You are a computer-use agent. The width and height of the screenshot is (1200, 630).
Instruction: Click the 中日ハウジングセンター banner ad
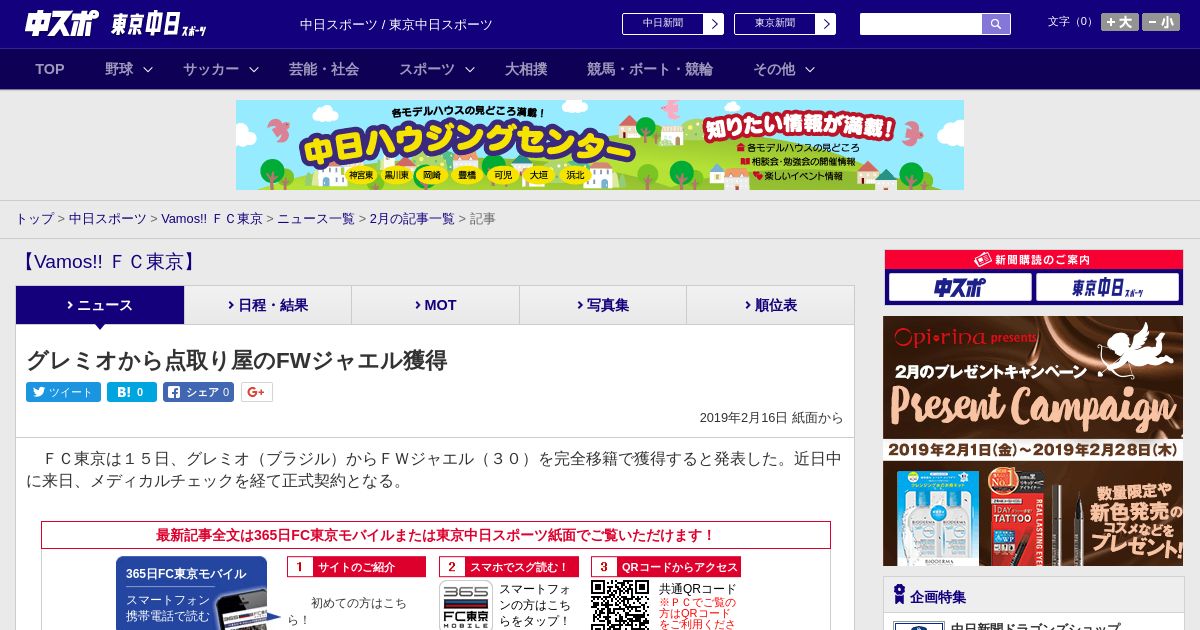(x=600, y=145)
